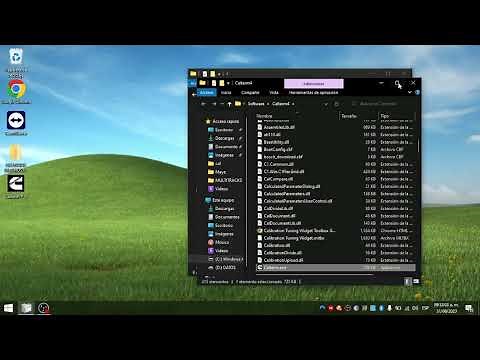
Task: Open the Windows Start menu
Action: (8, 308)
